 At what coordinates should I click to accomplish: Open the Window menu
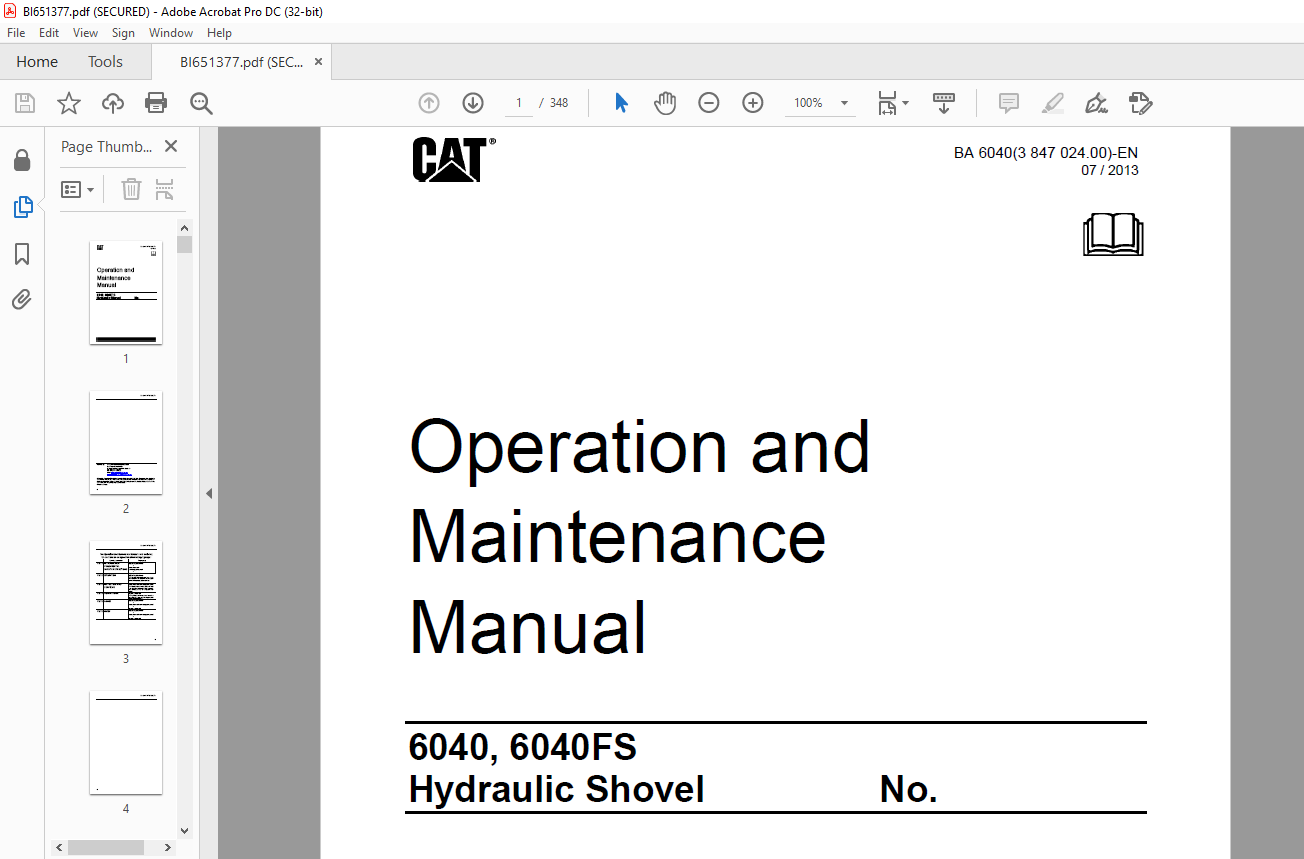click(x=171, y=33)
